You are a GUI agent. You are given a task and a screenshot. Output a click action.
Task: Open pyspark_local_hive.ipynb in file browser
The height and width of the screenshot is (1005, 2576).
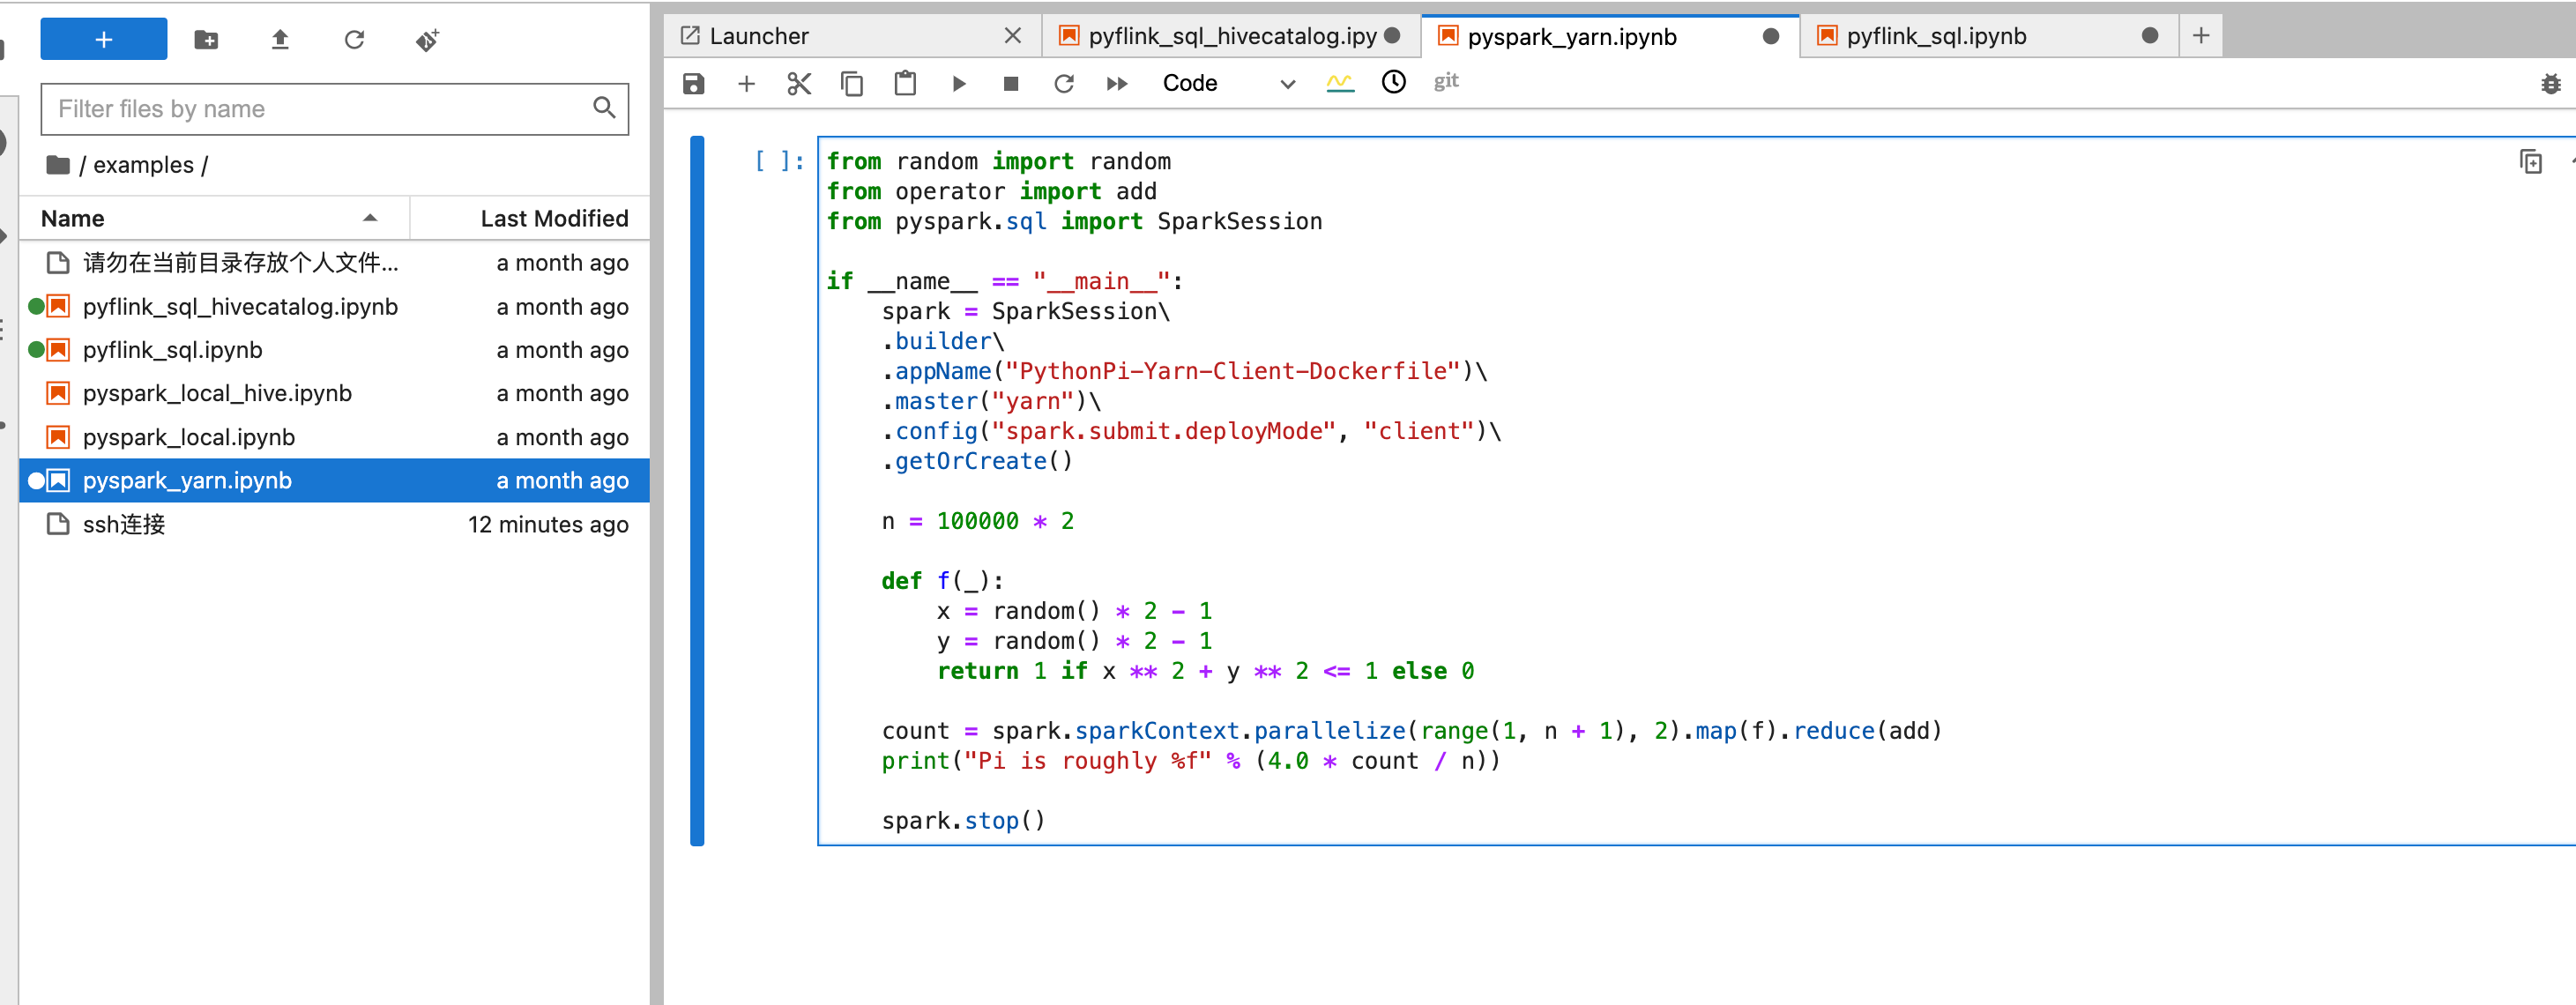click(x=217, y=393)
